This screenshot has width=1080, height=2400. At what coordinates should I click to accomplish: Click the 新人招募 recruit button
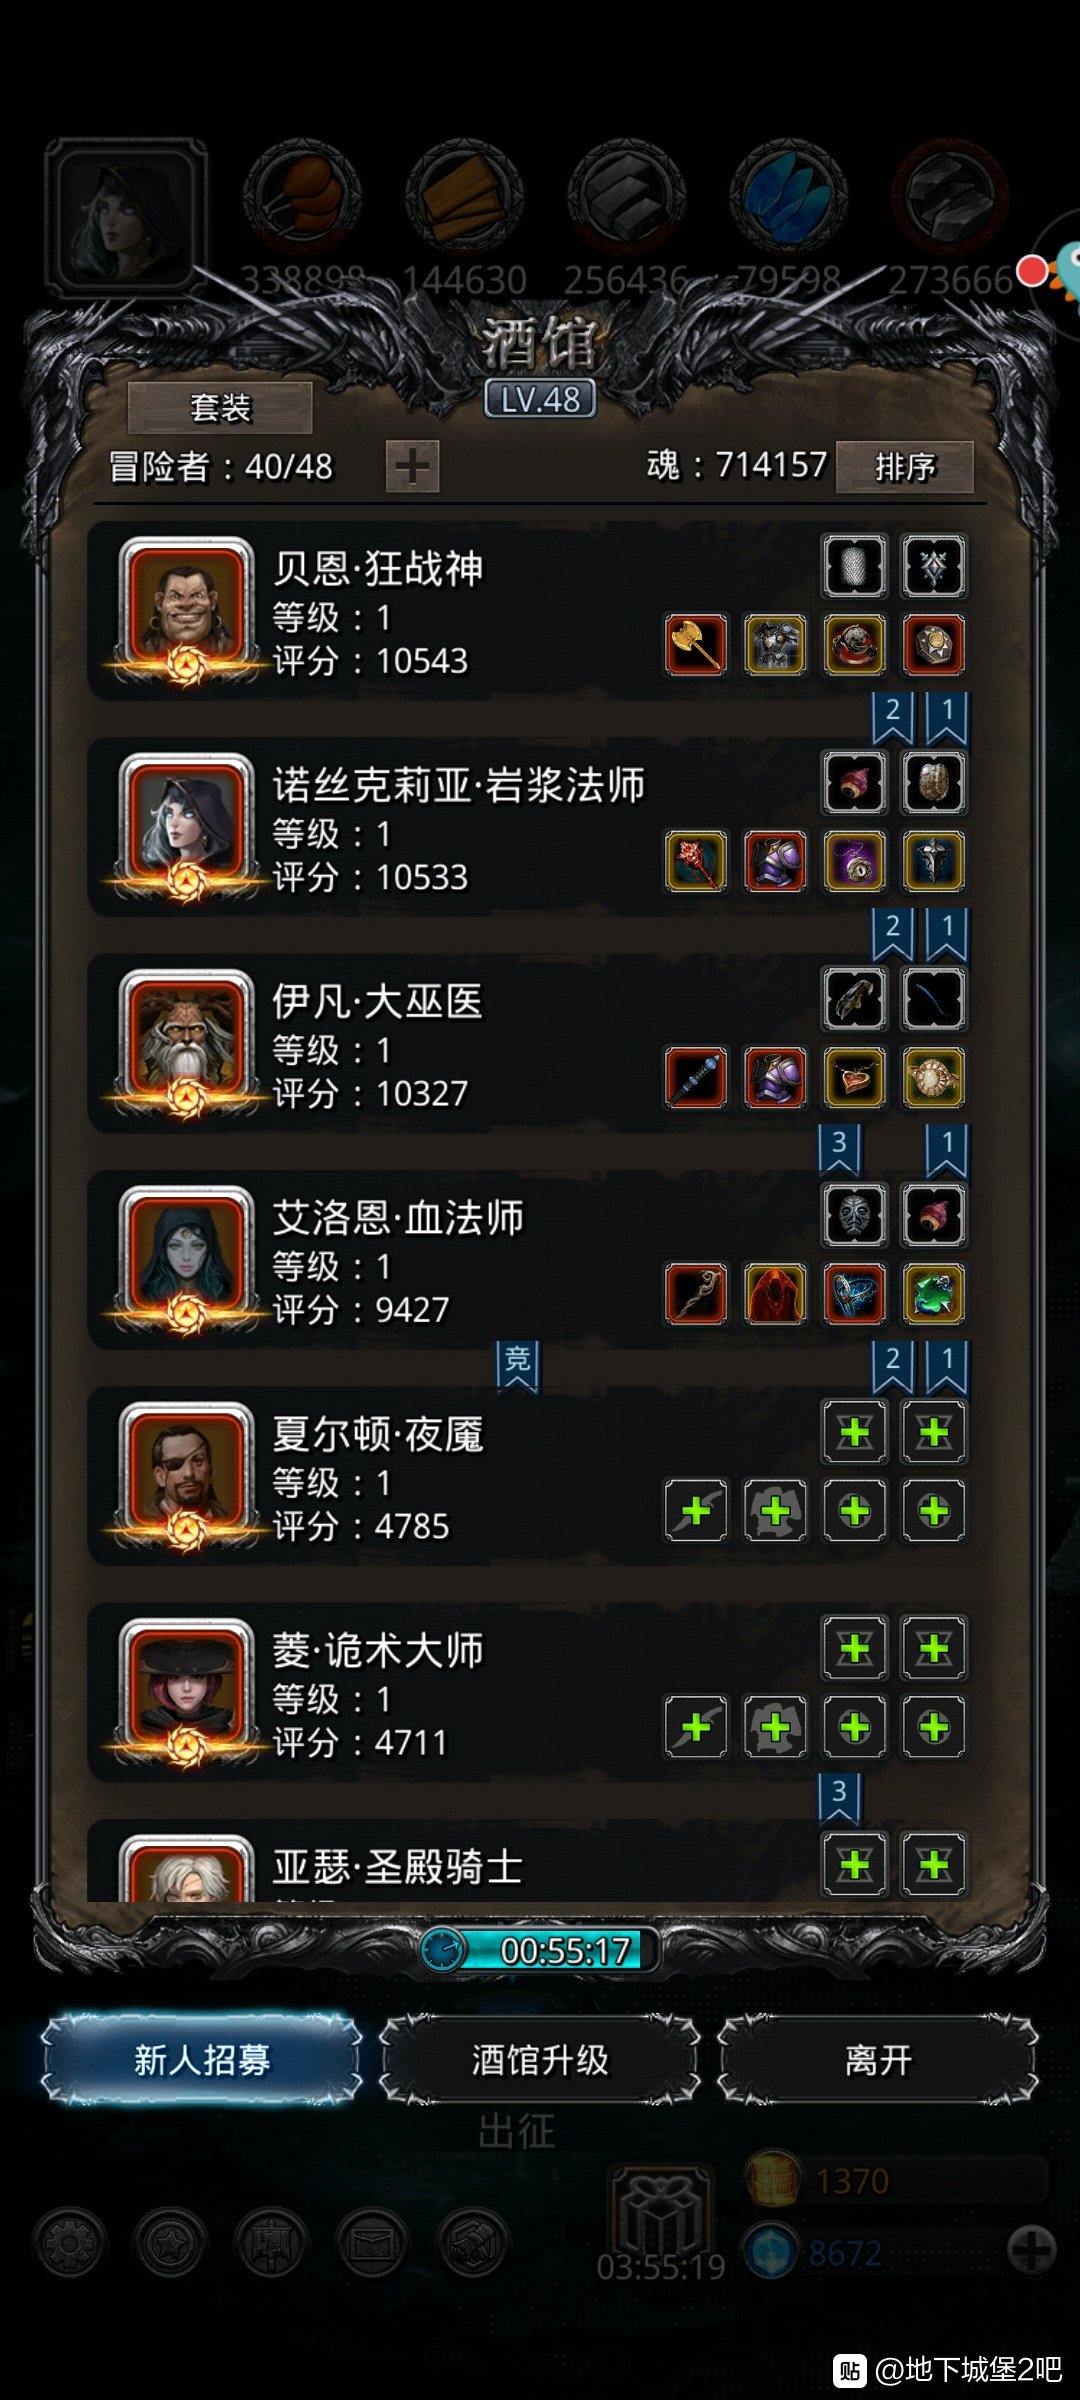coord(202,2060)
